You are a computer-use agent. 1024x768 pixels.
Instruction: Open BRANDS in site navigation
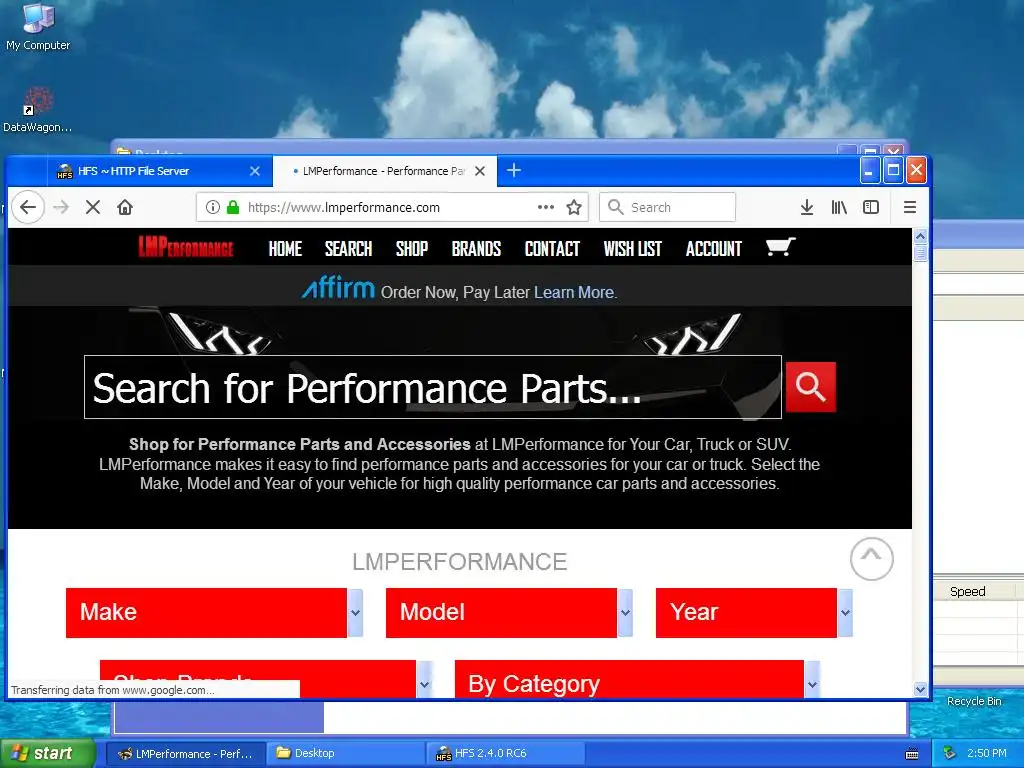coord(476,249)
